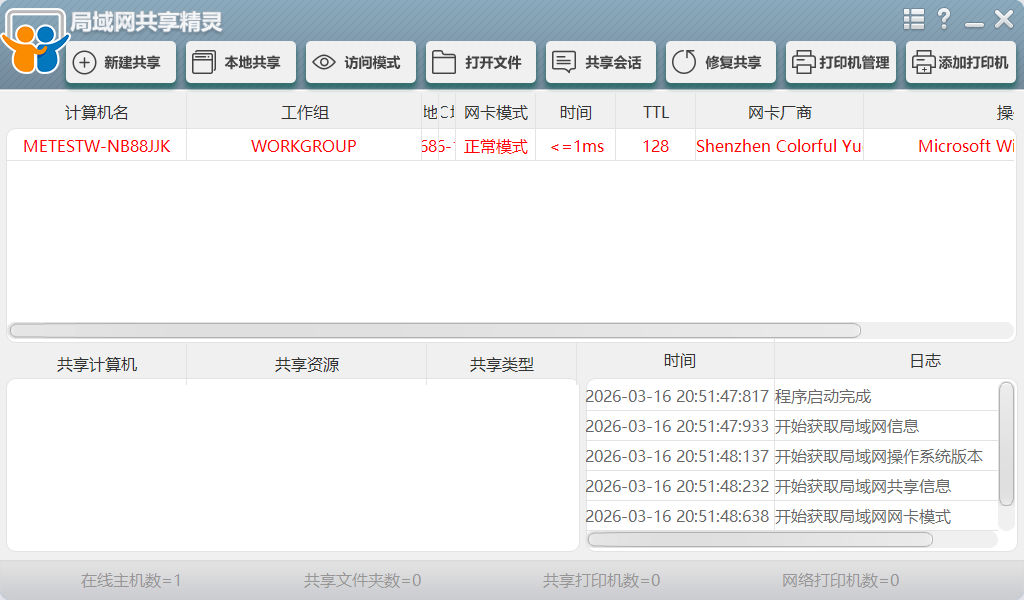Click the application logo in top-left corner
Viewport: 1024px width, 600px height.
35,40
